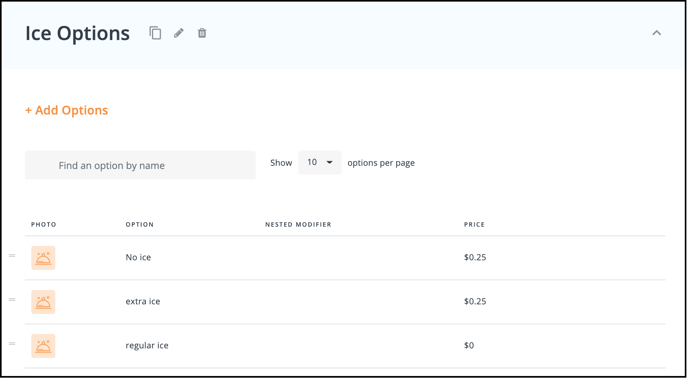Grab the drag handle for regular ice row
Screen dimensions: 688x378
12,343
